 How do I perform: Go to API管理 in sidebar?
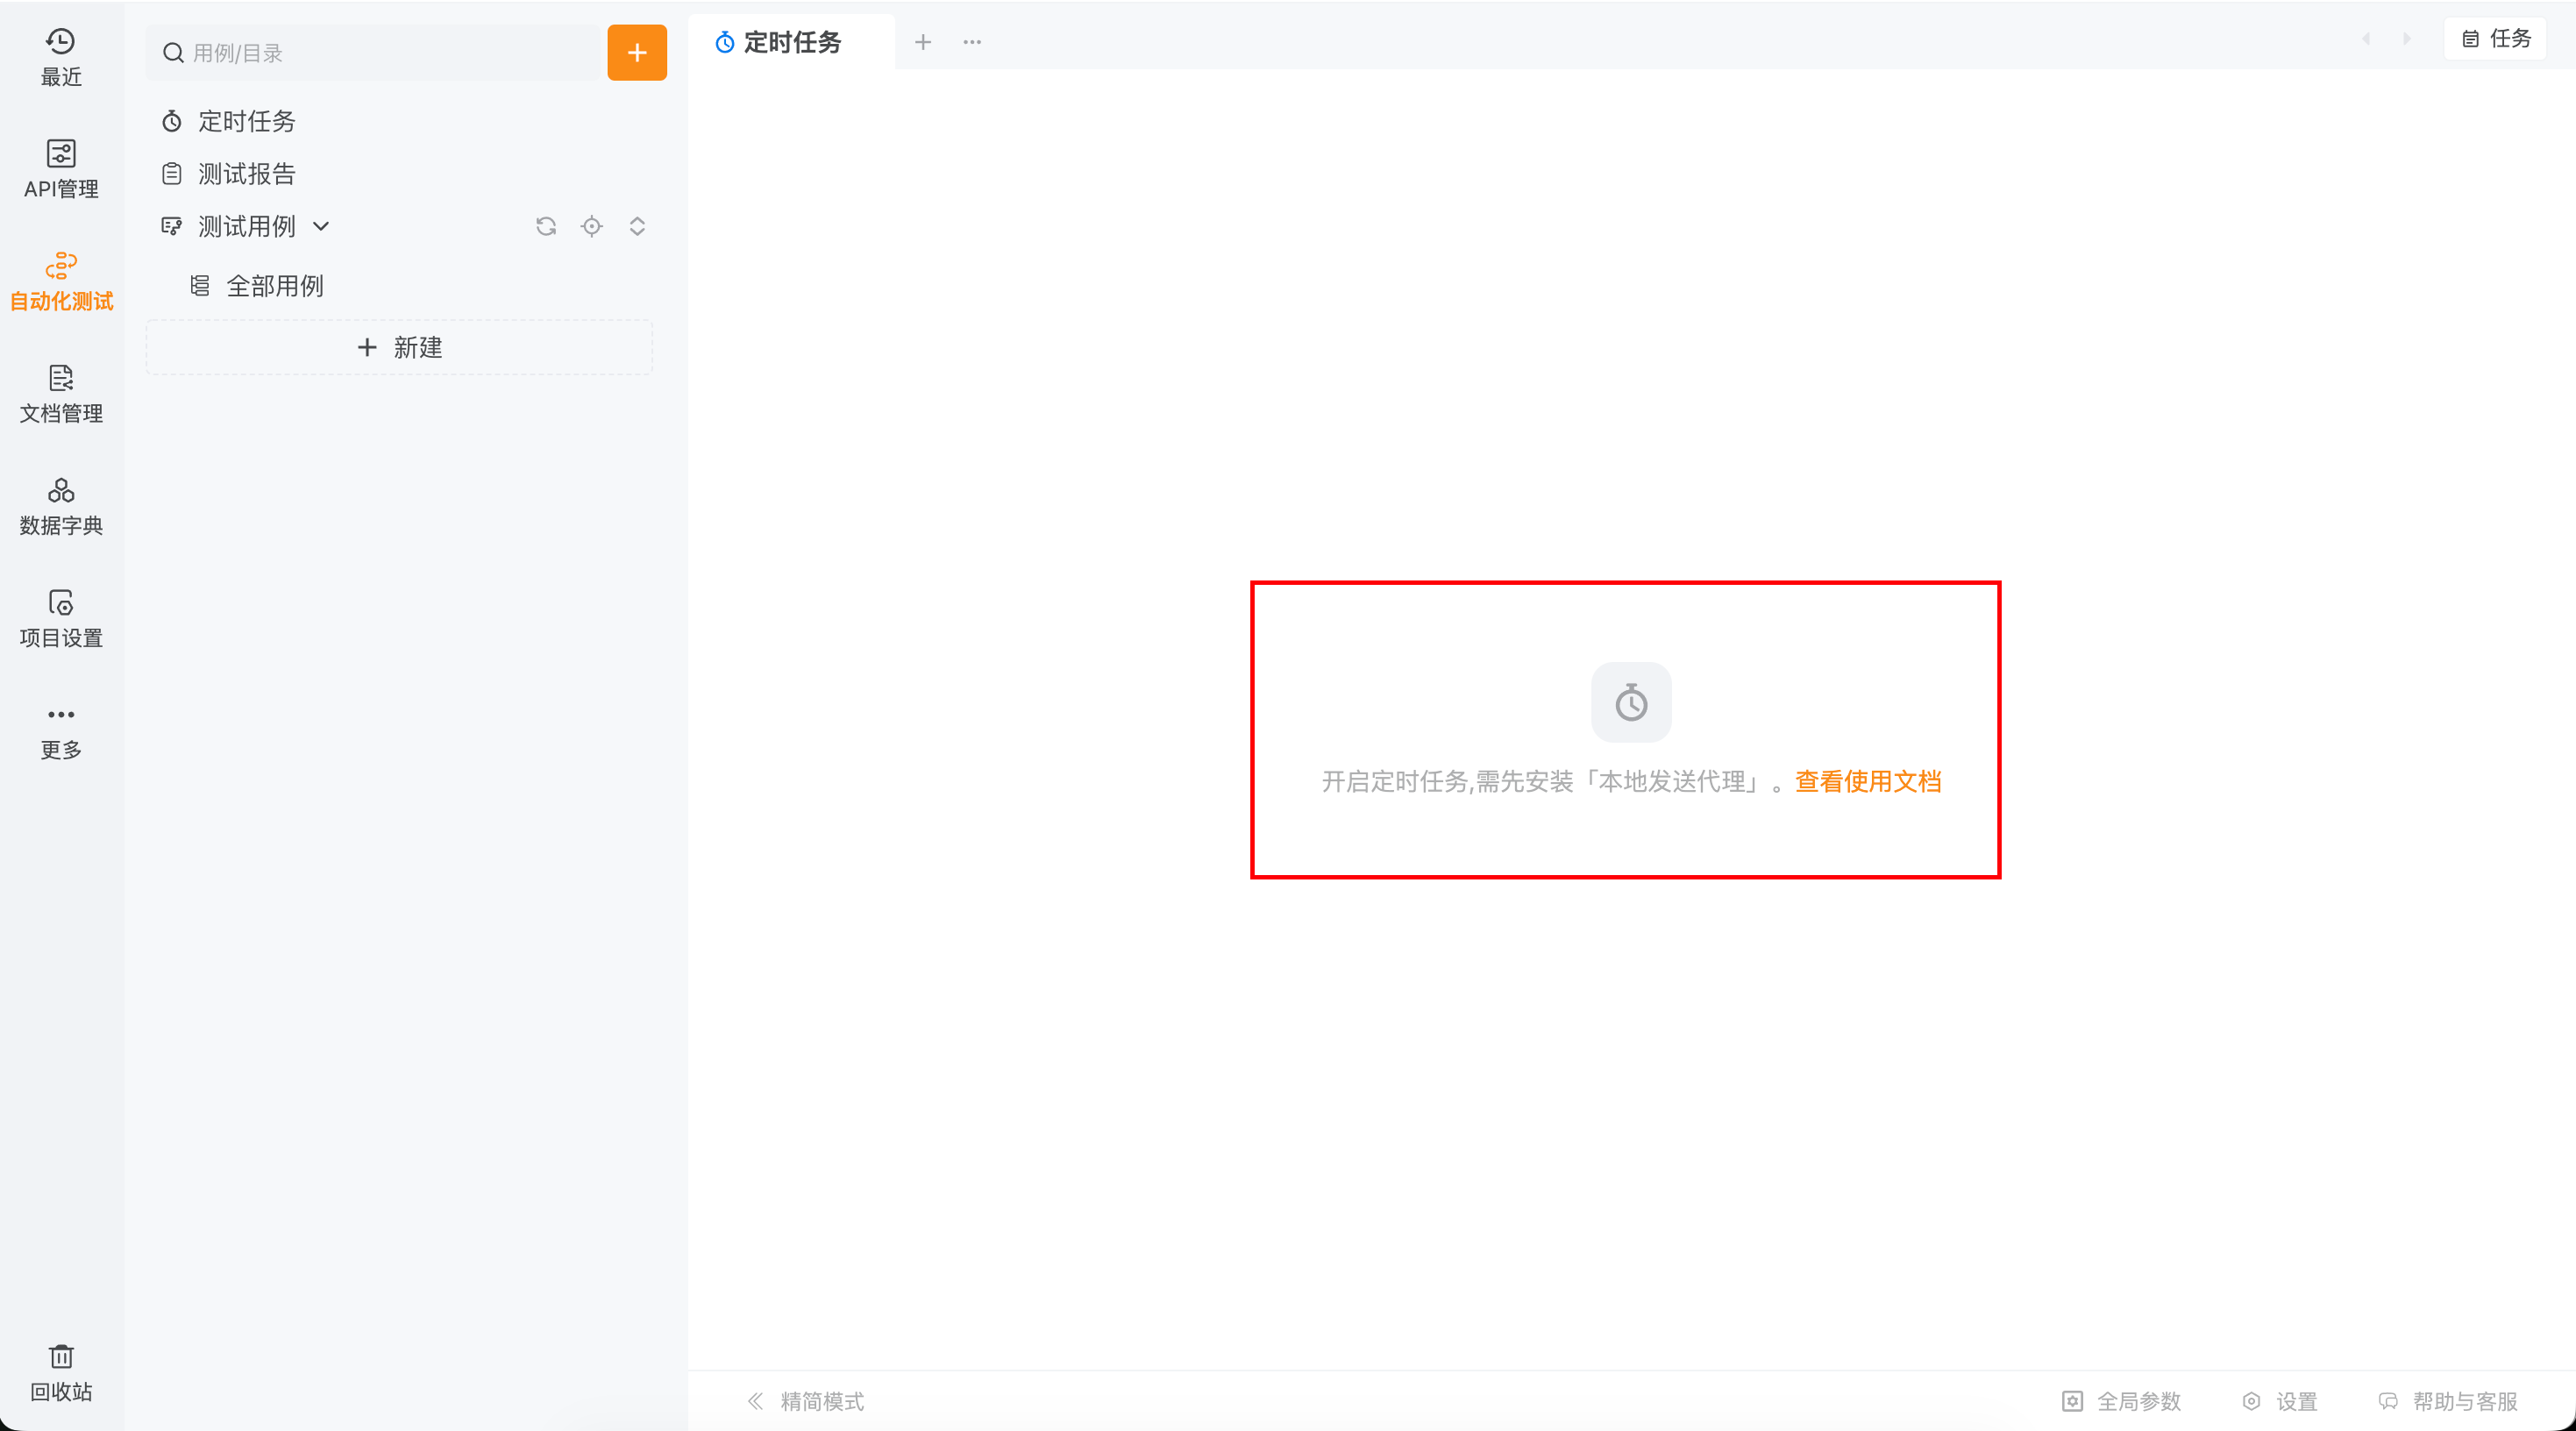coord(61,169)
